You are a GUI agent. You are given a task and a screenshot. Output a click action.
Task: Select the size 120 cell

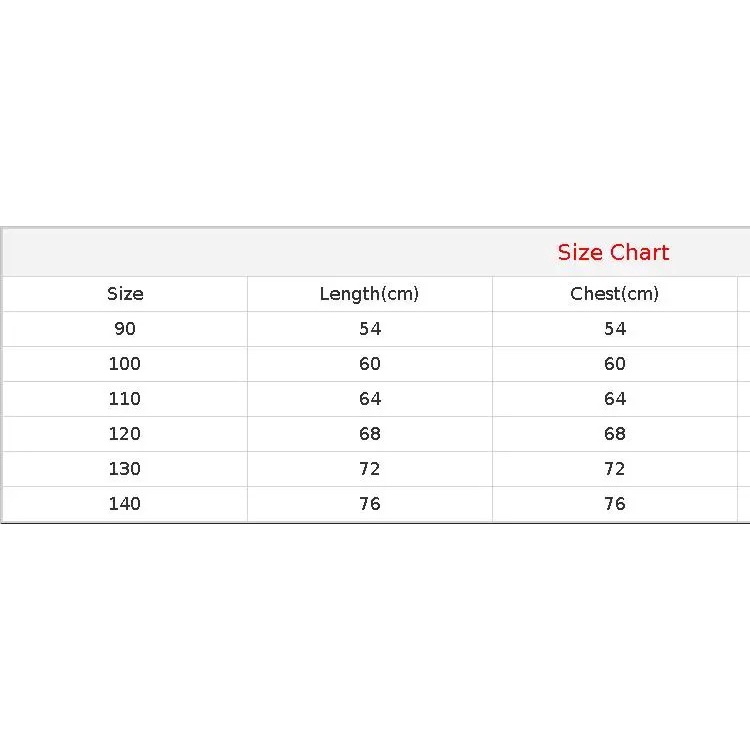(x=125, y=434)
